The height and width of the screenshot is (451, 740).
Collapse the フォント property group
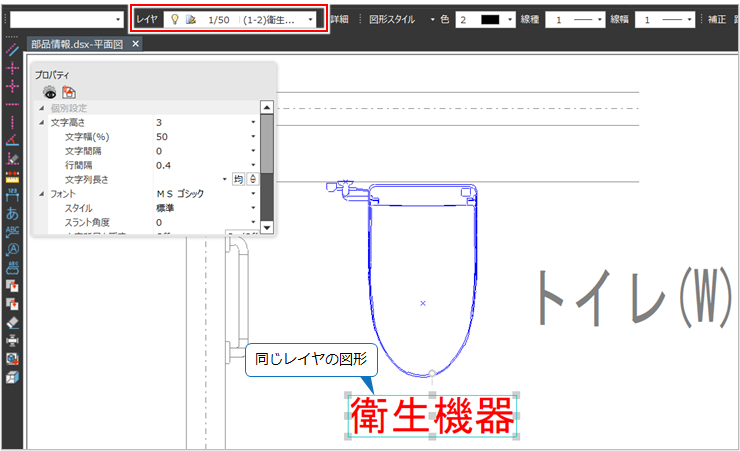pyautogui.click(x=41, y=193)
